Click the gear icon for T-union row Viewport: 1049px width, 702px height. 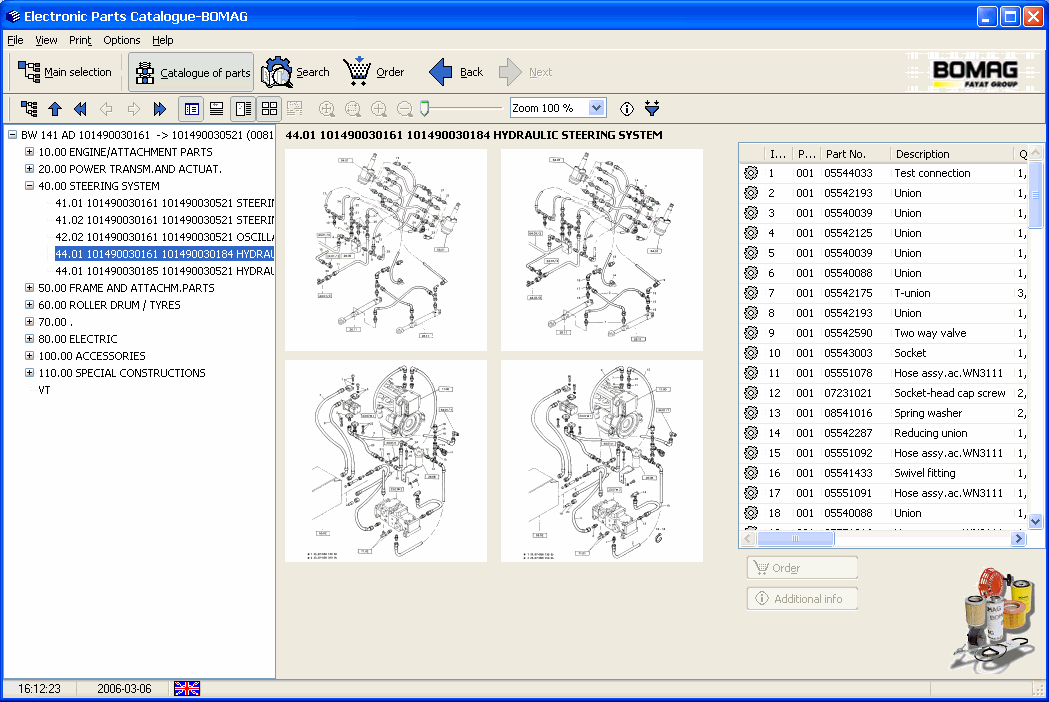[751, 293]
